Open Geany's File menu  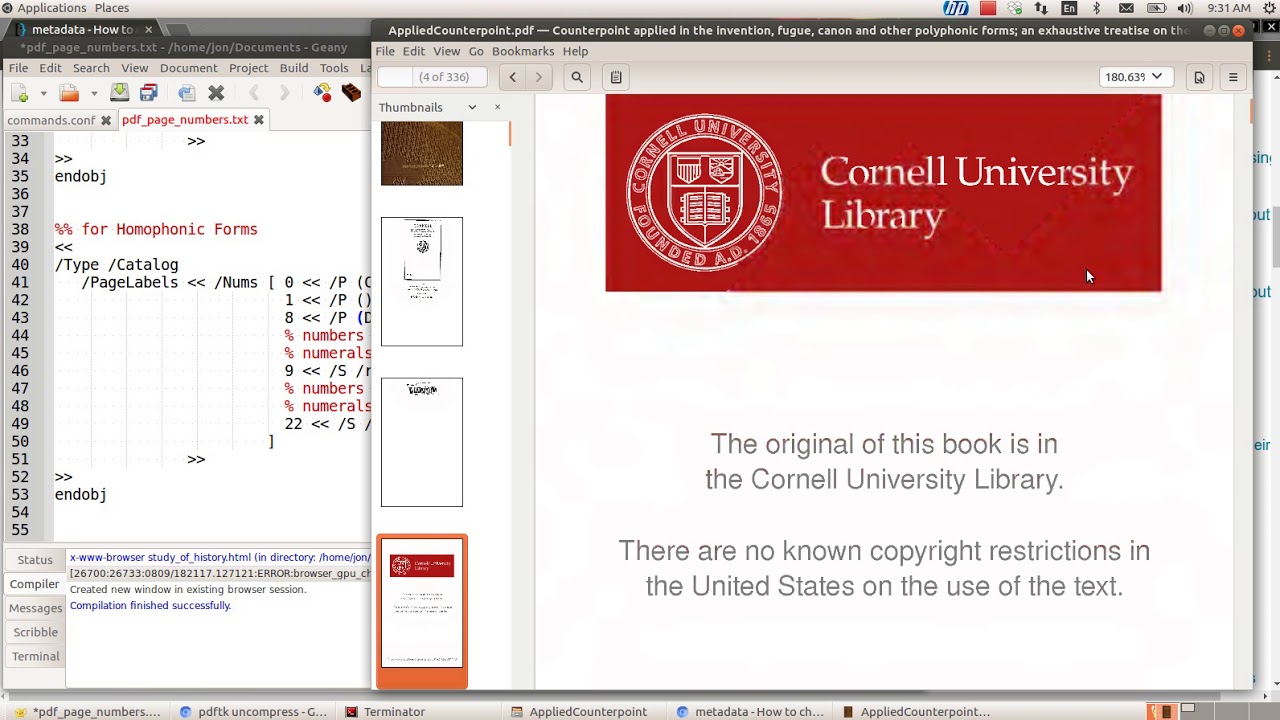click(x=18, y=68)
